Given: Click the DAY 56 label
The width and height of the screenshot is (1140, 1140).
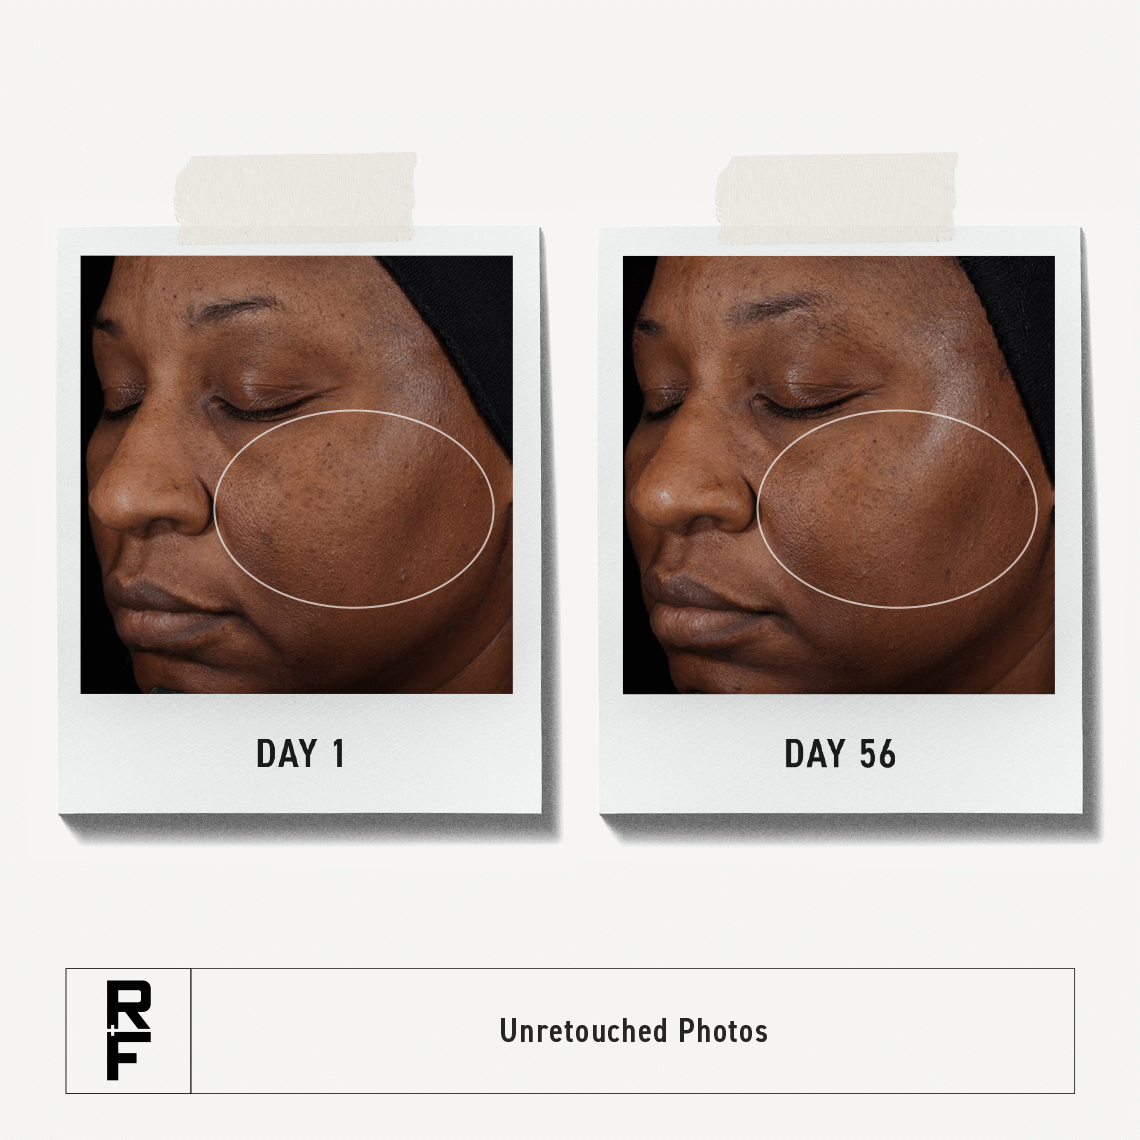Looking at the screenshot, I should pyautogui.click(x=840, y=753).
